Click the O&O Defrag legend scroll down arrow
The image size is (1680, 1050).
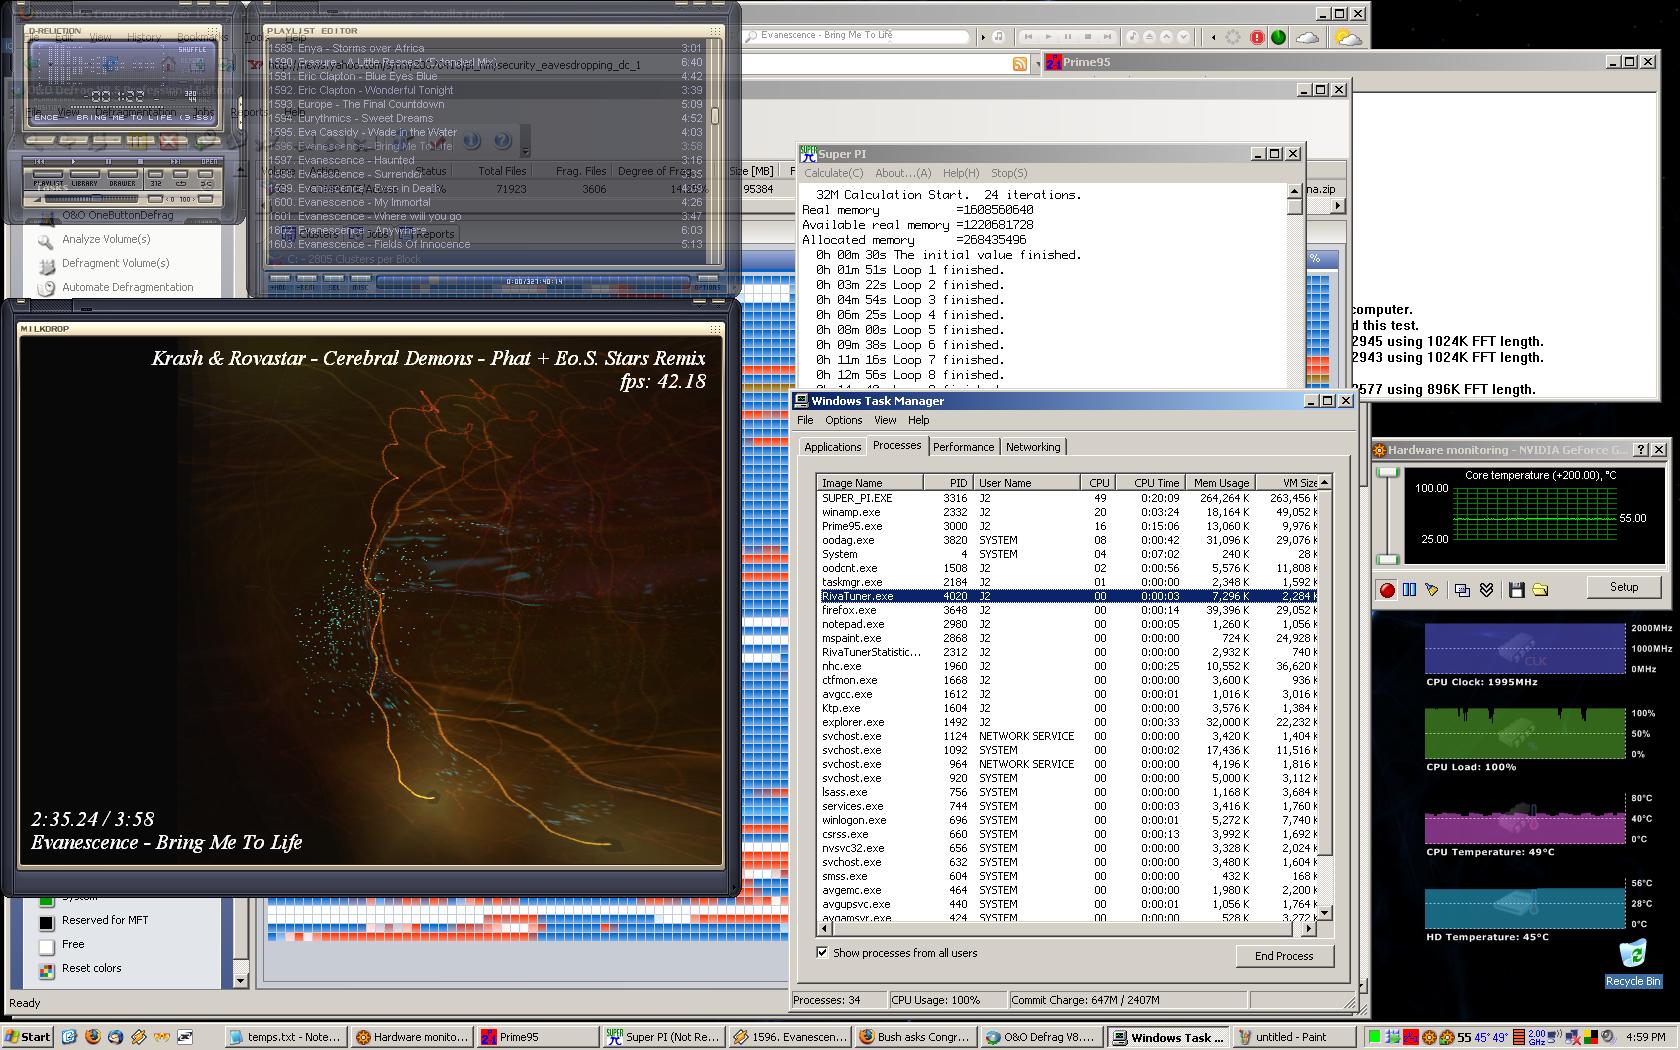click(x=240, y=980)
